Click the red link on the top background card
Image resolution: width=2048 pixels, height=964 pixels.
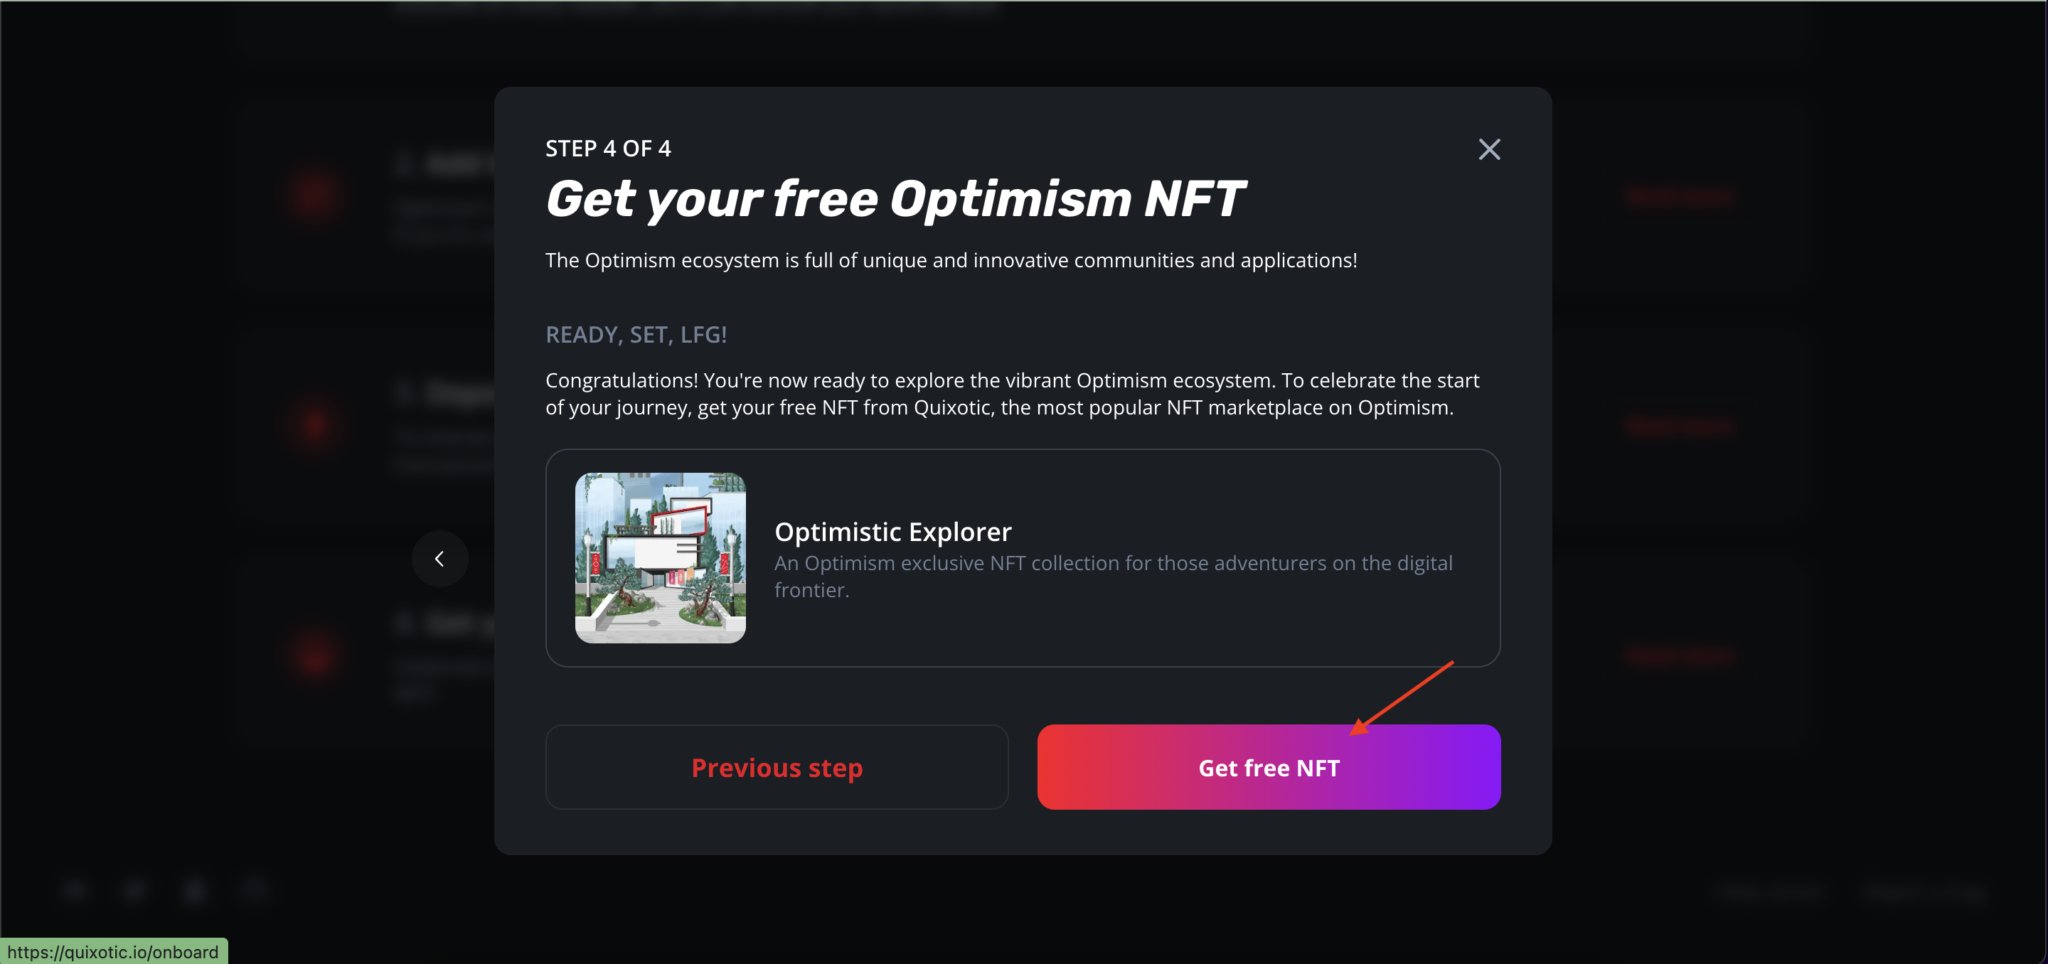(x=1678, y=196)
